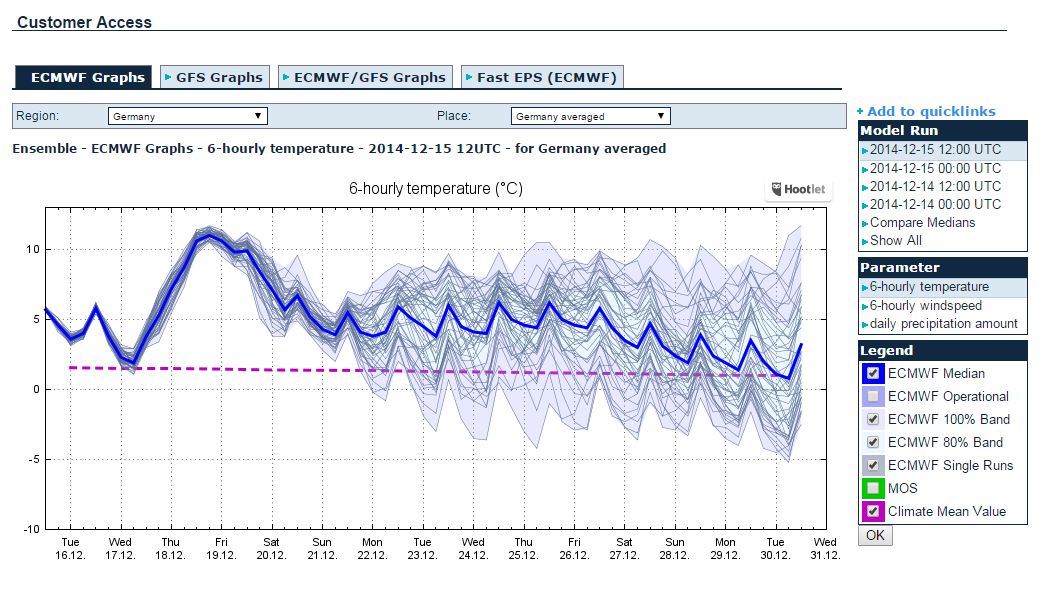The height and width of the screenshot is (602, 1057).
Task: Click the plus icon beside Add to quicklinks
Action: (x=860, y=111)
